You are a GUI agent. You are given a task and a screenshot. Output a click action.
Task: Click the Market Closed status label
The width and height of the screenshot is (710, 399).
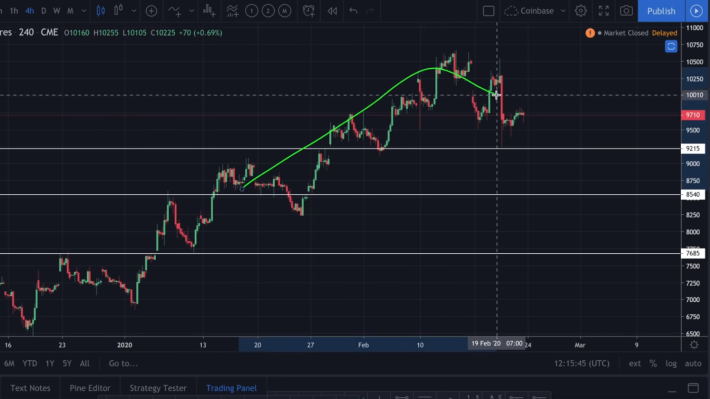(x=625, y=33)
